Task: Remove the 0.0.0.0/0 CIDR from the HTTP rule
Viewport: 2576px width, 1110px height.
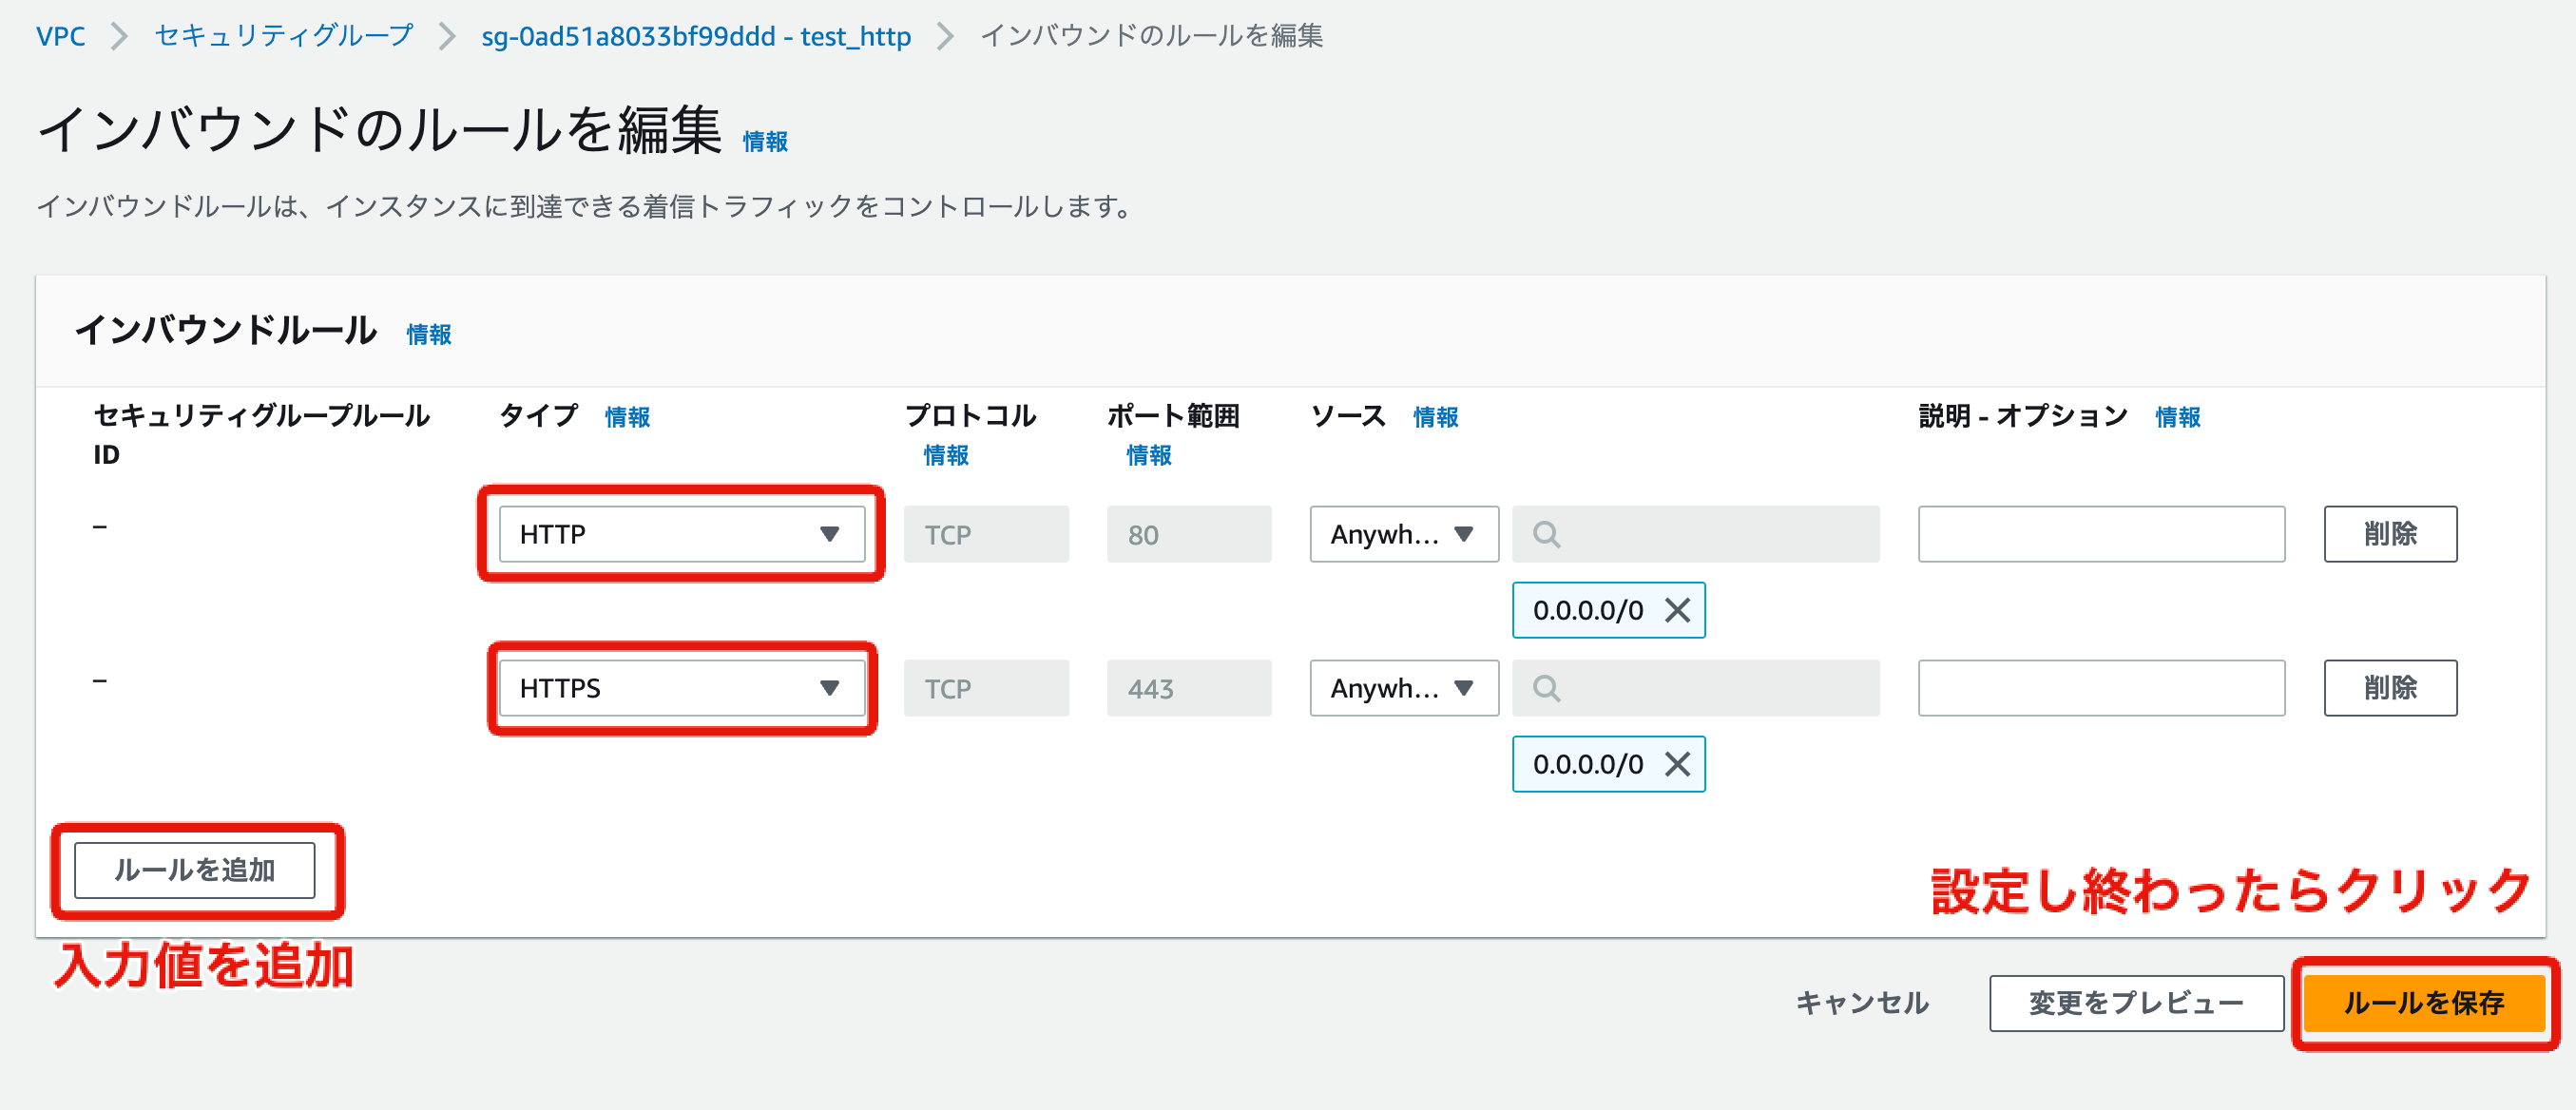Action: pyautogui.click(x=1676, y=609)
